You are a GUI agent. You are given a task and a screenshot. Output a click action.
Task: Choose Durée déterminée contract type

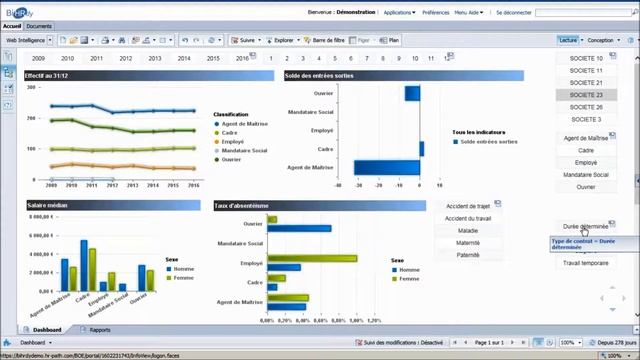(x=585, y=226)
